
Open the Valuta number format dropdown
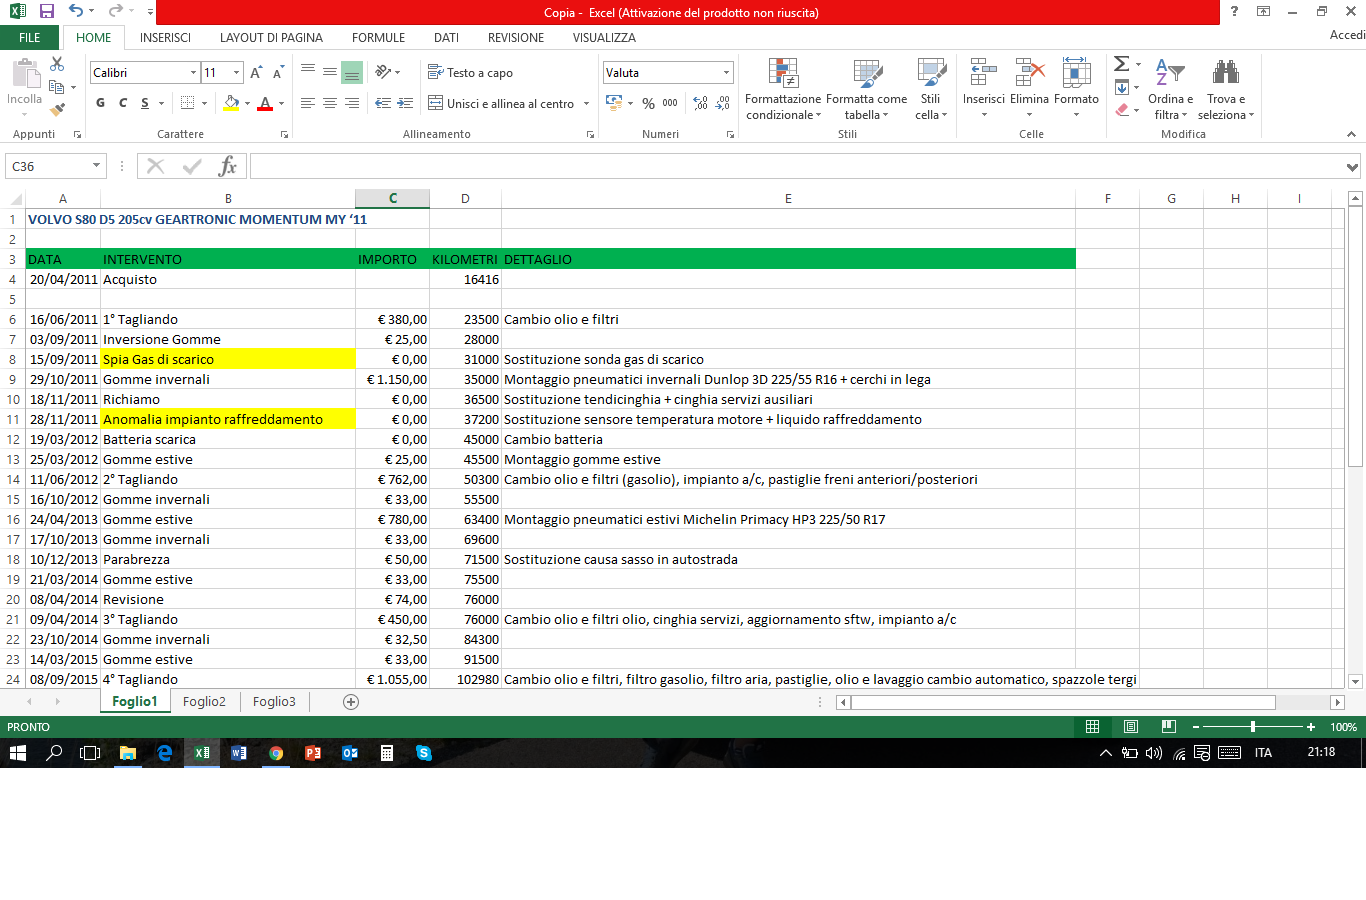[726, 73]
